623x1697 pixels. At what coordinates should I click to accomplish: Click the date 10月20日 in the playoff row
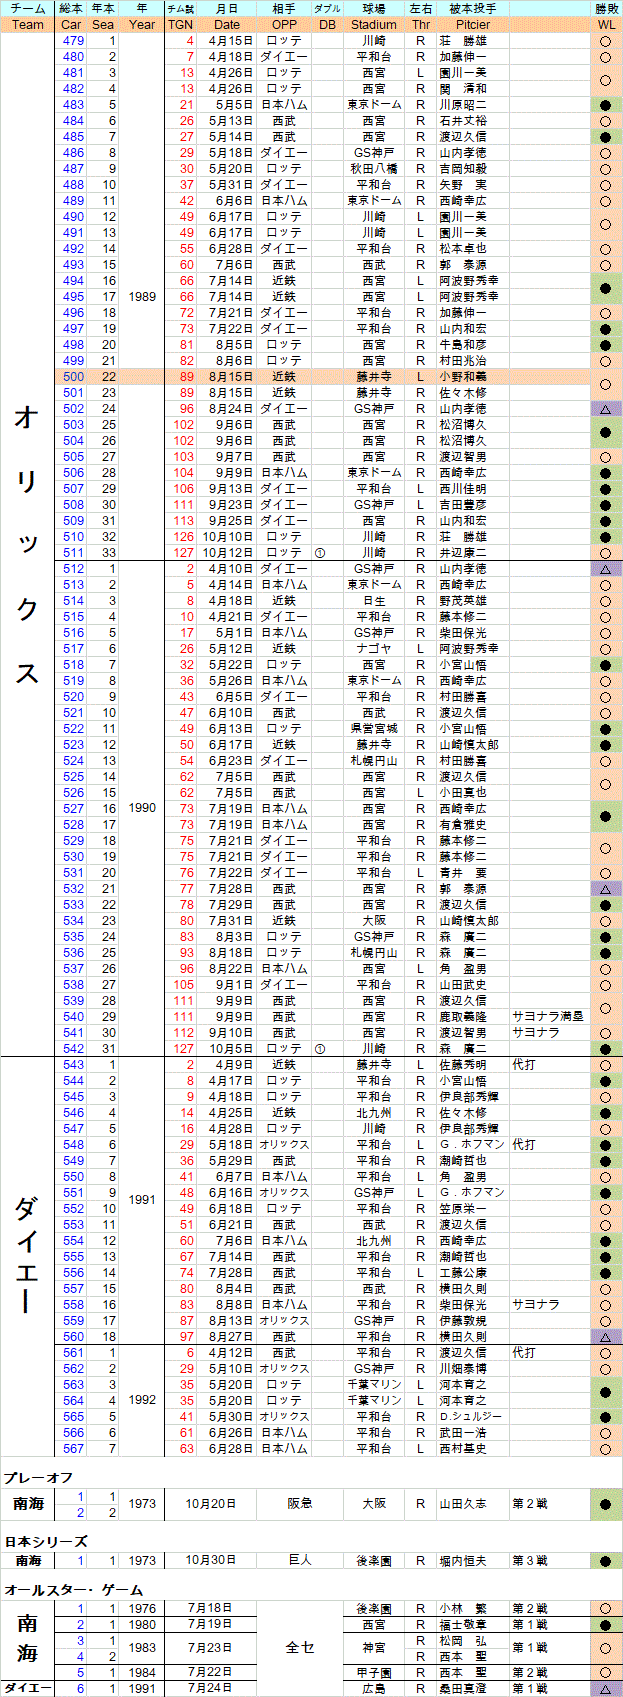(211, 1504)
